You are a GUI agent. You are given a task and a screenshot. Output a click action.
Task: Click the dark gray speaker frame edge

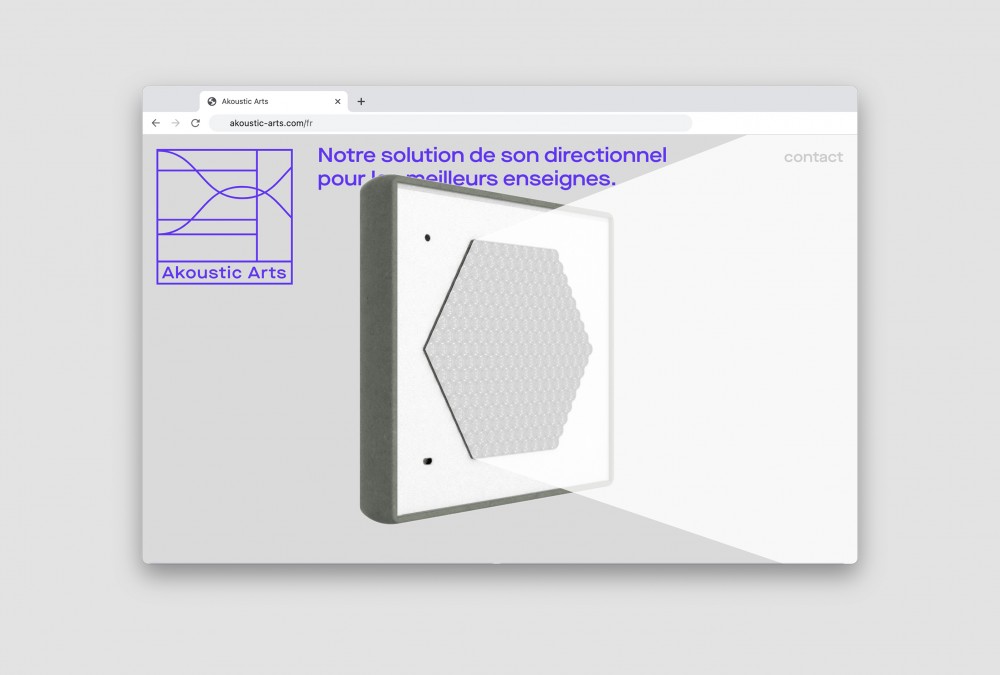(378, 351)
